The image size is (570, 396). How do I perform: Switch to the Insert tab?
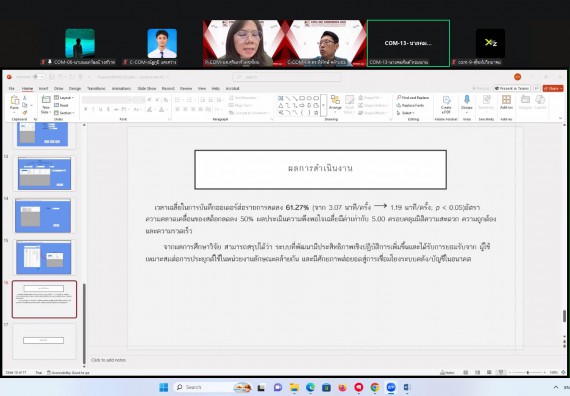[43, 88]
